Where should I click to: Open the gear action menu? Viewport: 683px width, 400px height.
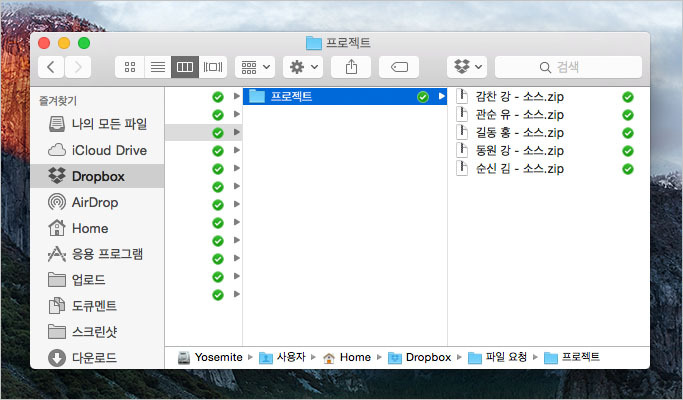point(303,67)
